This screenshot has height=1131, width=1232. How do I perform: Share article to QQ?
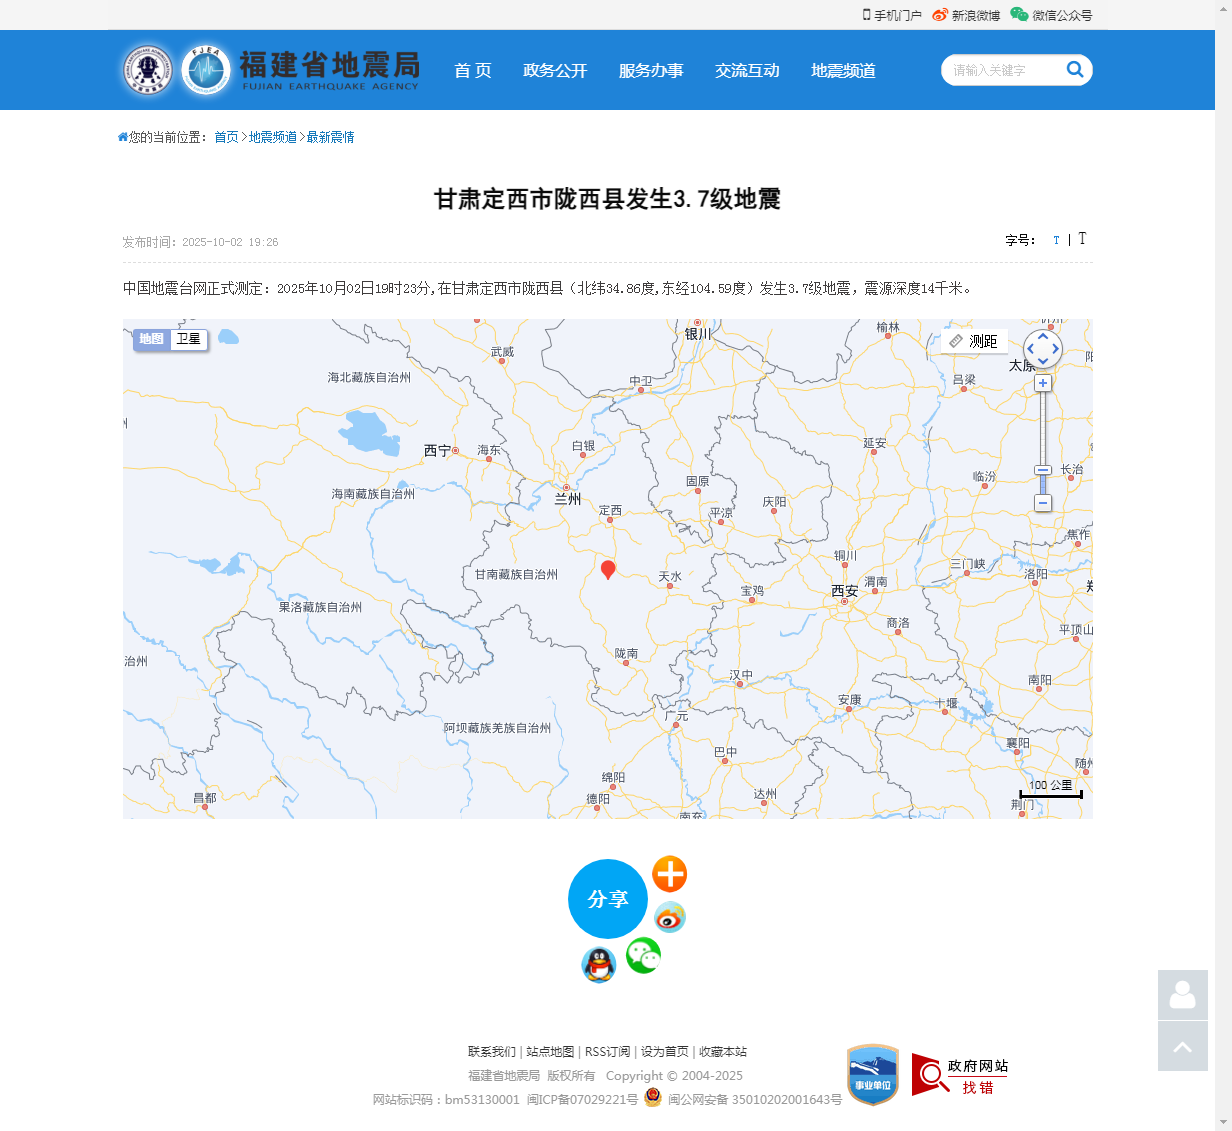[x=598, y=966]
